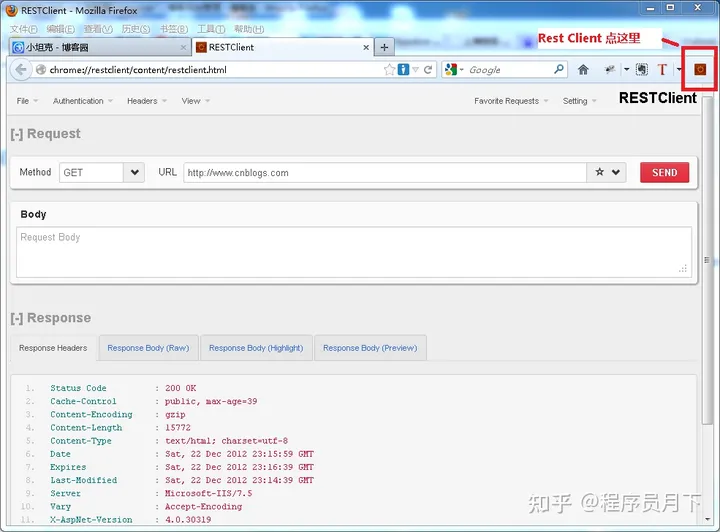Click the toolbar icon left of red T
Viewport: 720px width, 532px height.
641,70
